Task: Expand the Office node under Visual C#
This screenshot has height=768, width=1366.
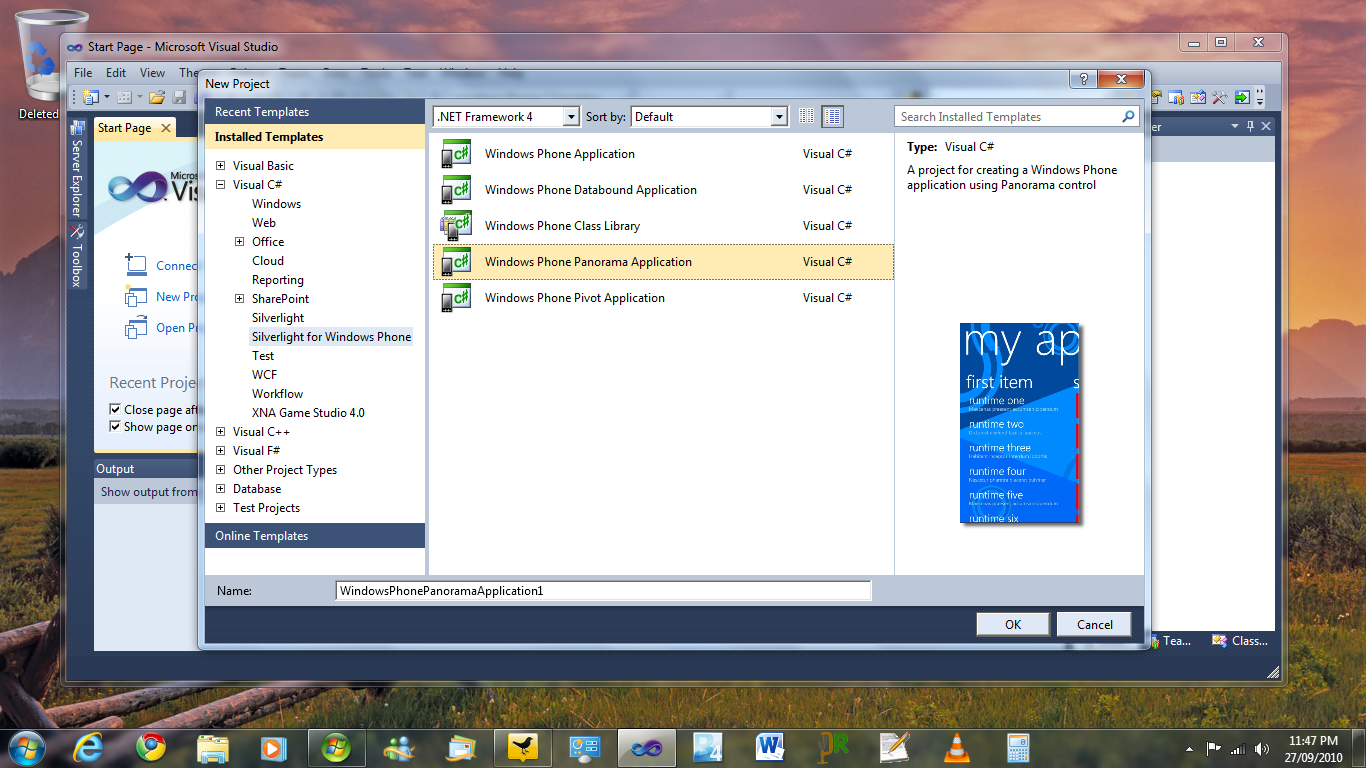Action: point(240,242)
